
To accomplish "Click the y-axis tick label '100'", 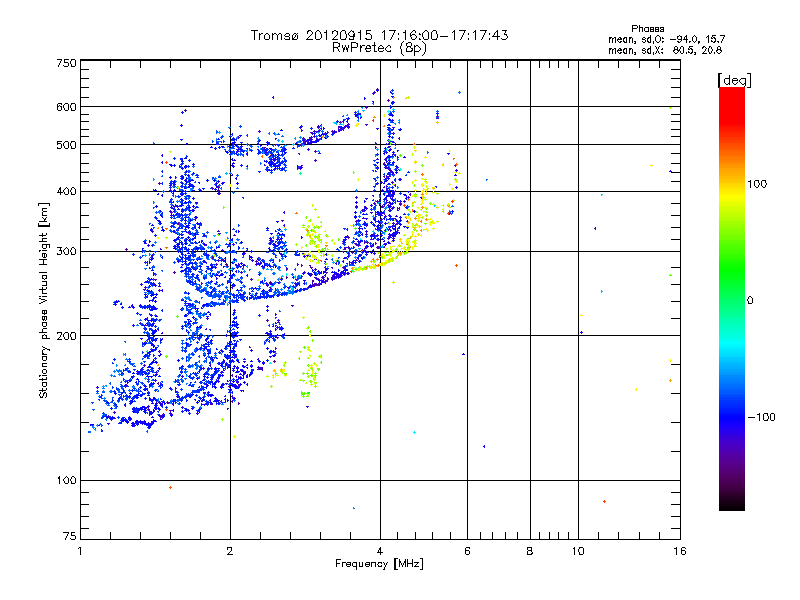I will click(x=66, y=481).
